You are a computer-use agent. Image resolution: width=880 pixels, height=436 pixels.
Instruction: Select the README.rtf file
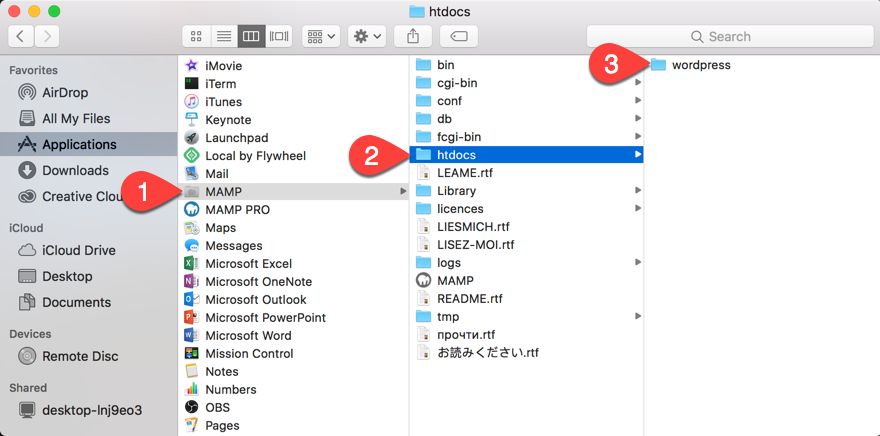(x=526, y=299)
